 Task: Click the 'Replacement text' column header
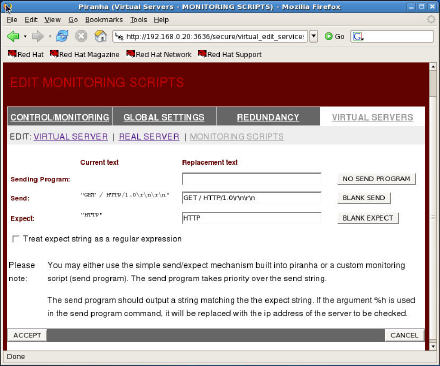[x=210, y=162]
